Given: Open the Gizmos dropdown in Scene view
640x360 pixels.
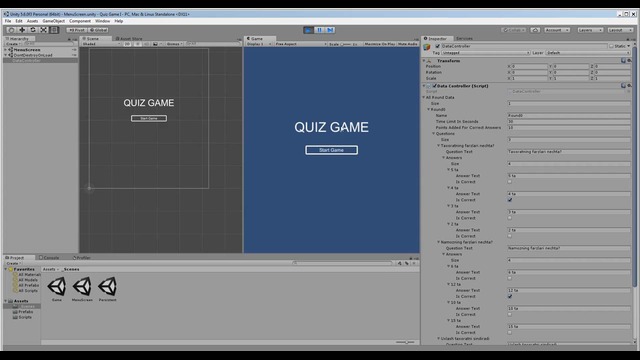Looking at the screenshot, I should coord(174,44).
